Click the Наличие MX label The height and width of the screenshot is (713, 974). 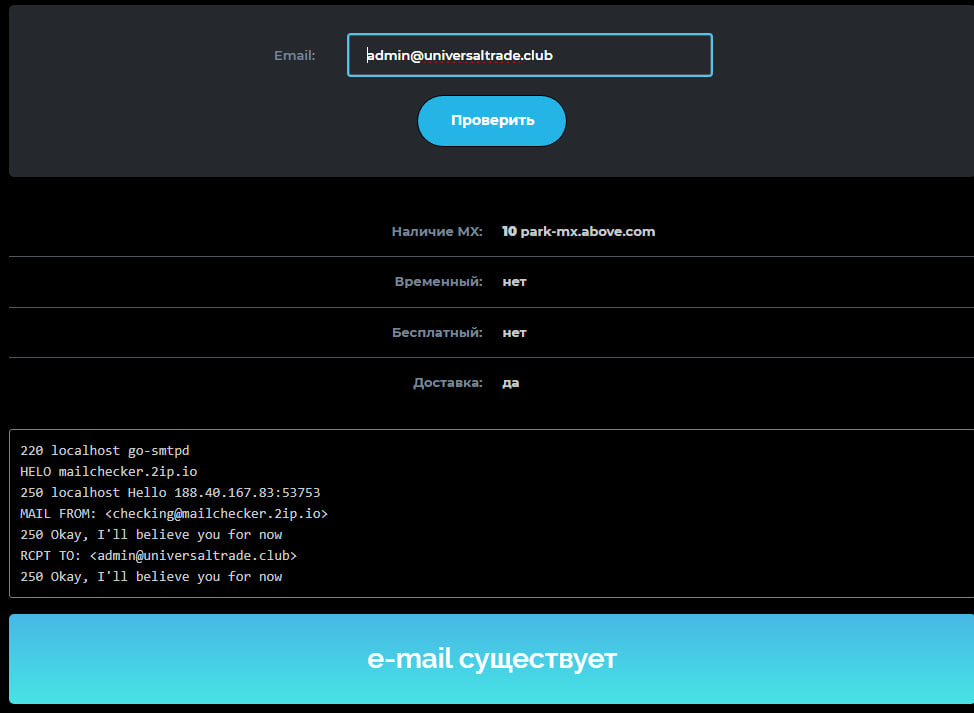437,232
